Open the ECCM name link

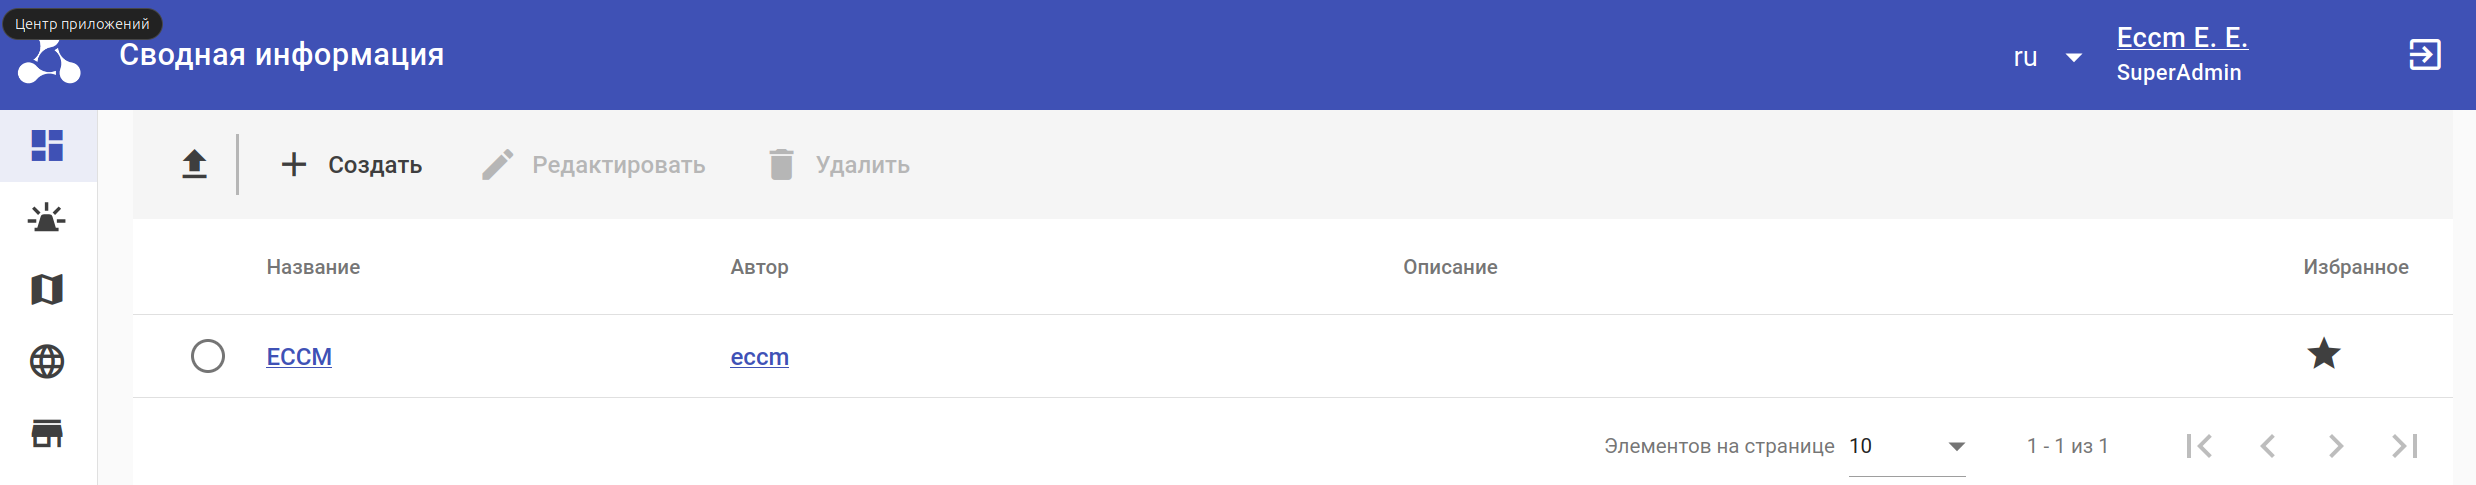point(299,357)
